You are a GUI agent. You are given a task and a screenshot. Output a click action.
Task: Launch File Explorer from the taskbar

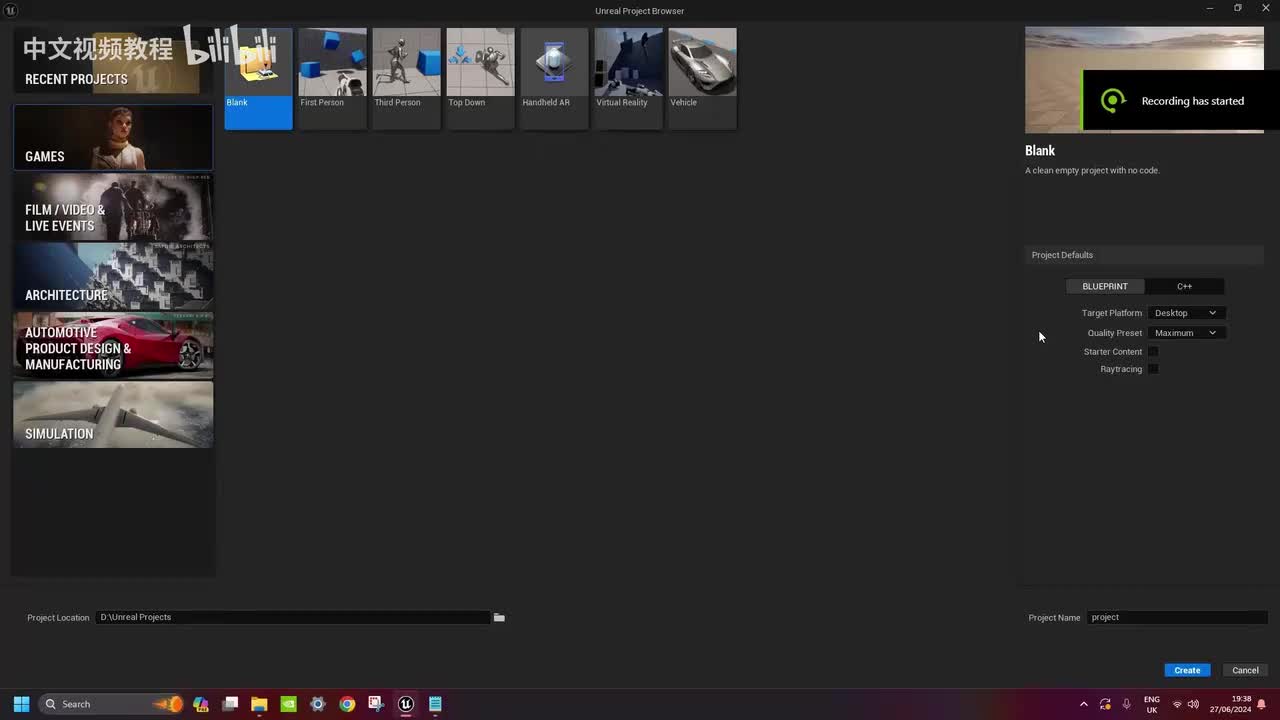coord(259,704)
